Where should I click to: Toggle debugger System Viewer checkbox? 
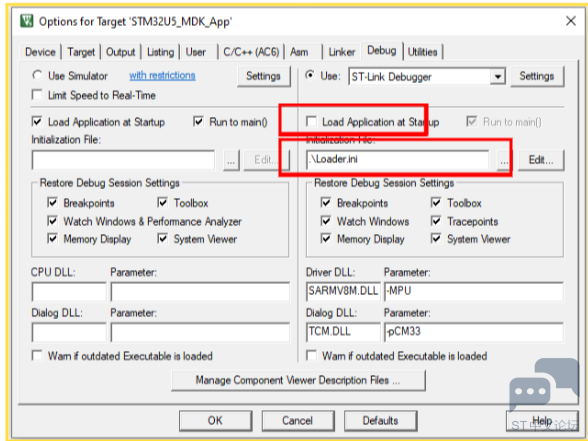(x=436, y=238)
